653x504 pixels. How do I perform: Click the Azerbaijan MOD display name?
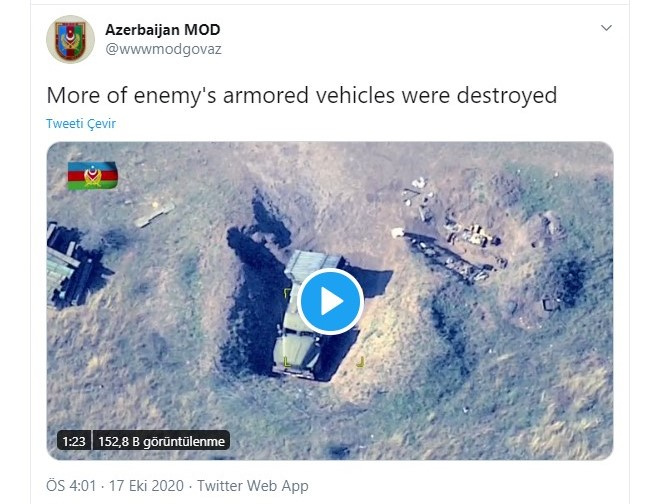coord(162,30)
